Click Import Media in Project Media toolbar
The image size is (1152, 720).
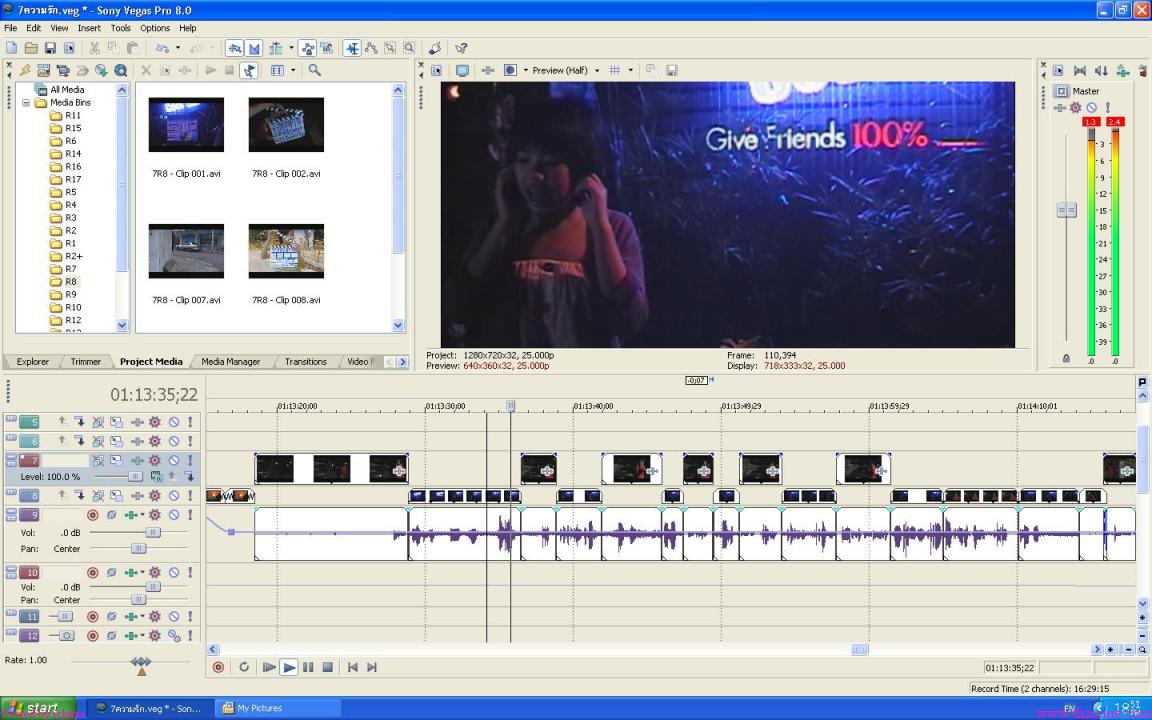(44, 71)
